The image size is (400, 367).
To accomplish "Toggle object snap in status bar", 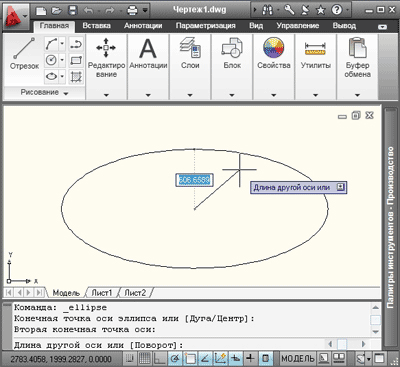I will 190,359.
